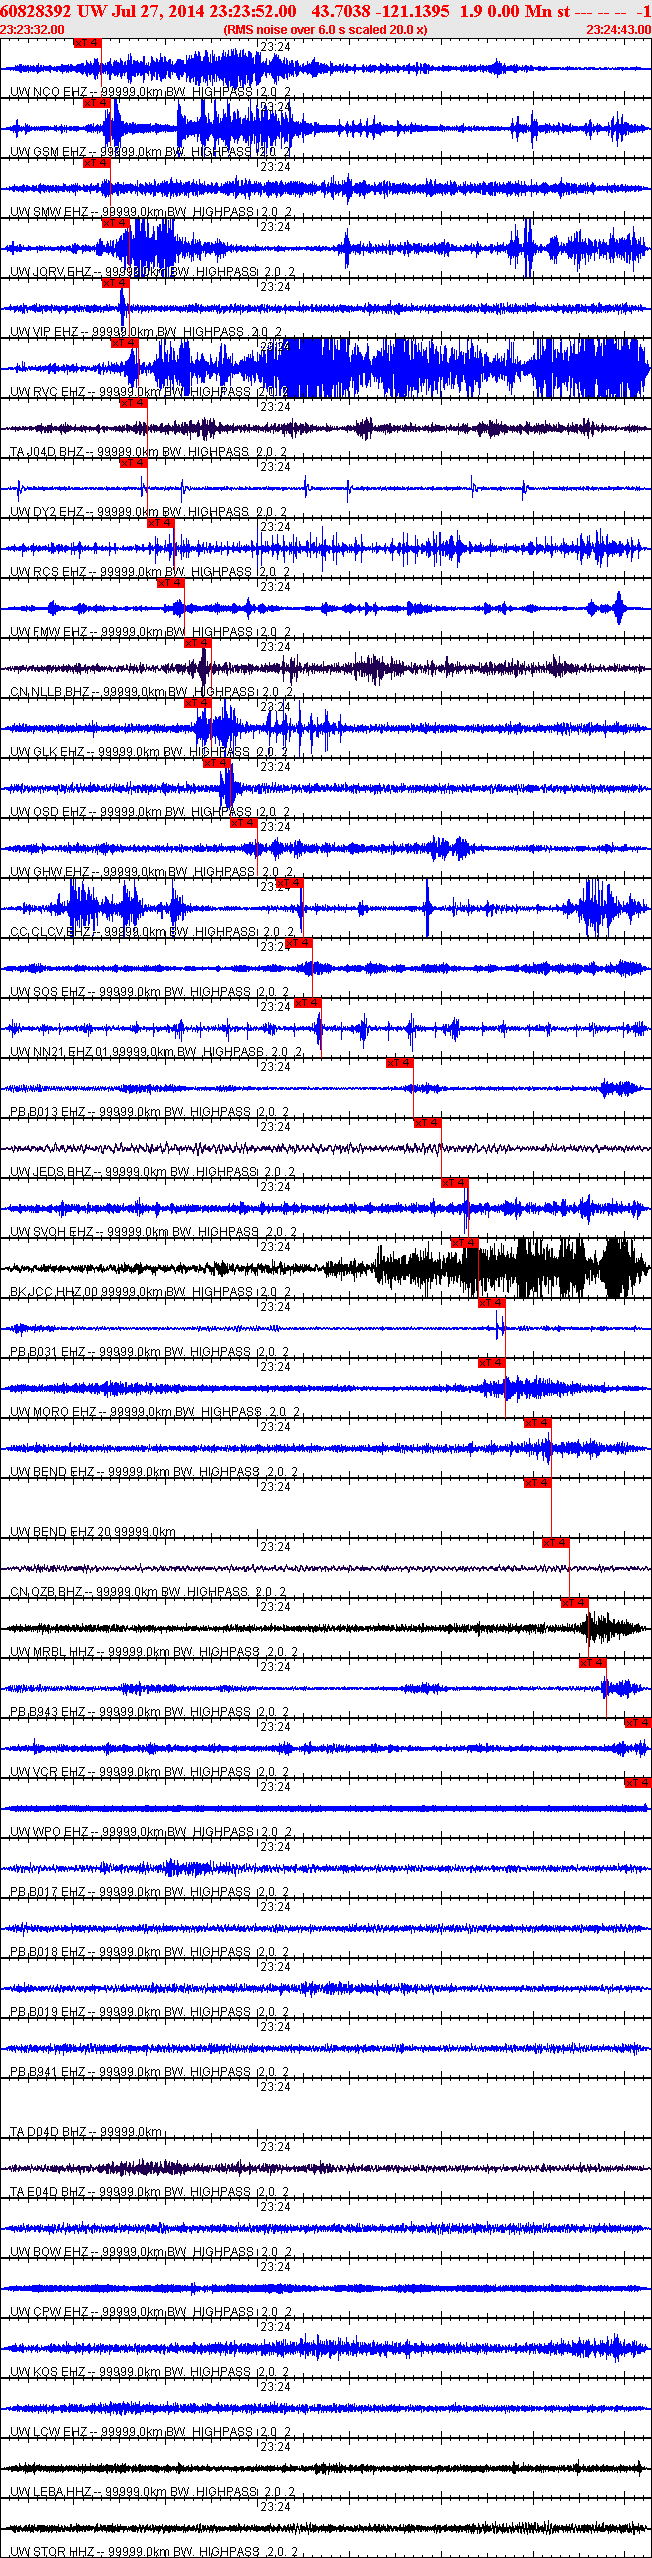
Task: Click the red pick flag on FMW trace
Action: (170, 583)
